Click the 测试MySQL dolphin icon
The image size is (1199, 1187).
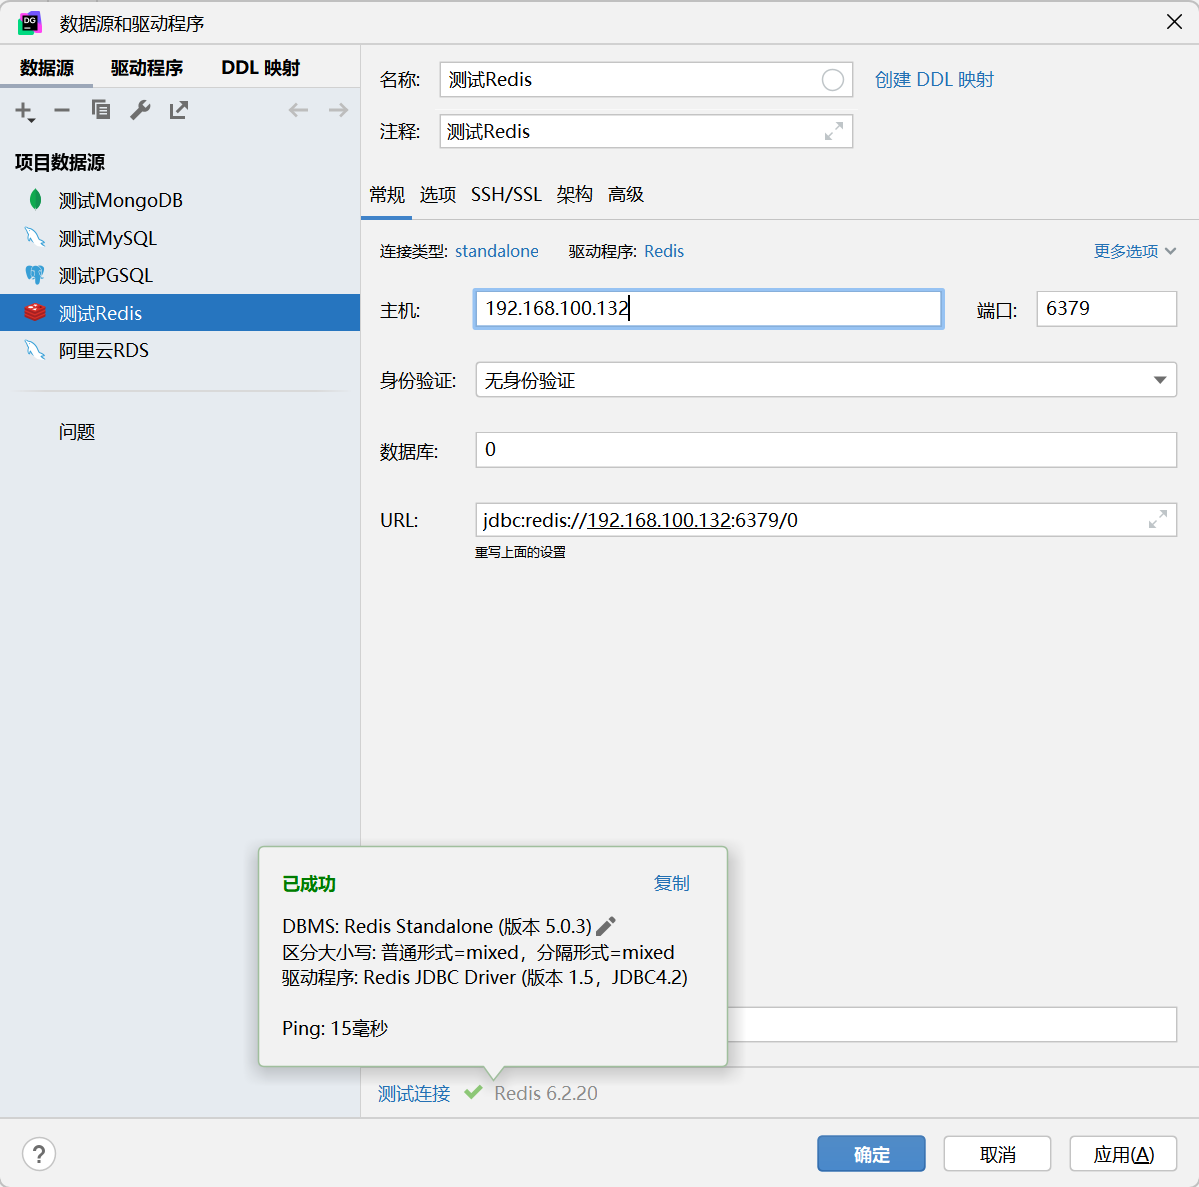point(35,237)
